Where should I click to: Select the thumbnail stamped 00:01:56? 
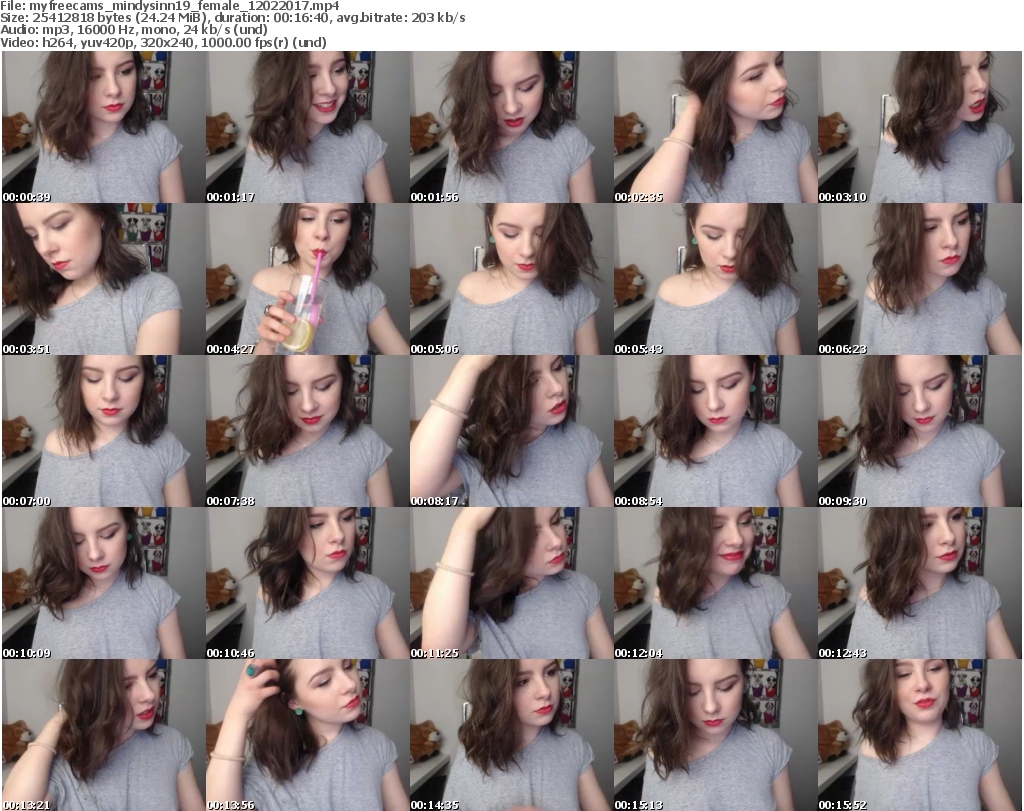[511, 127]
